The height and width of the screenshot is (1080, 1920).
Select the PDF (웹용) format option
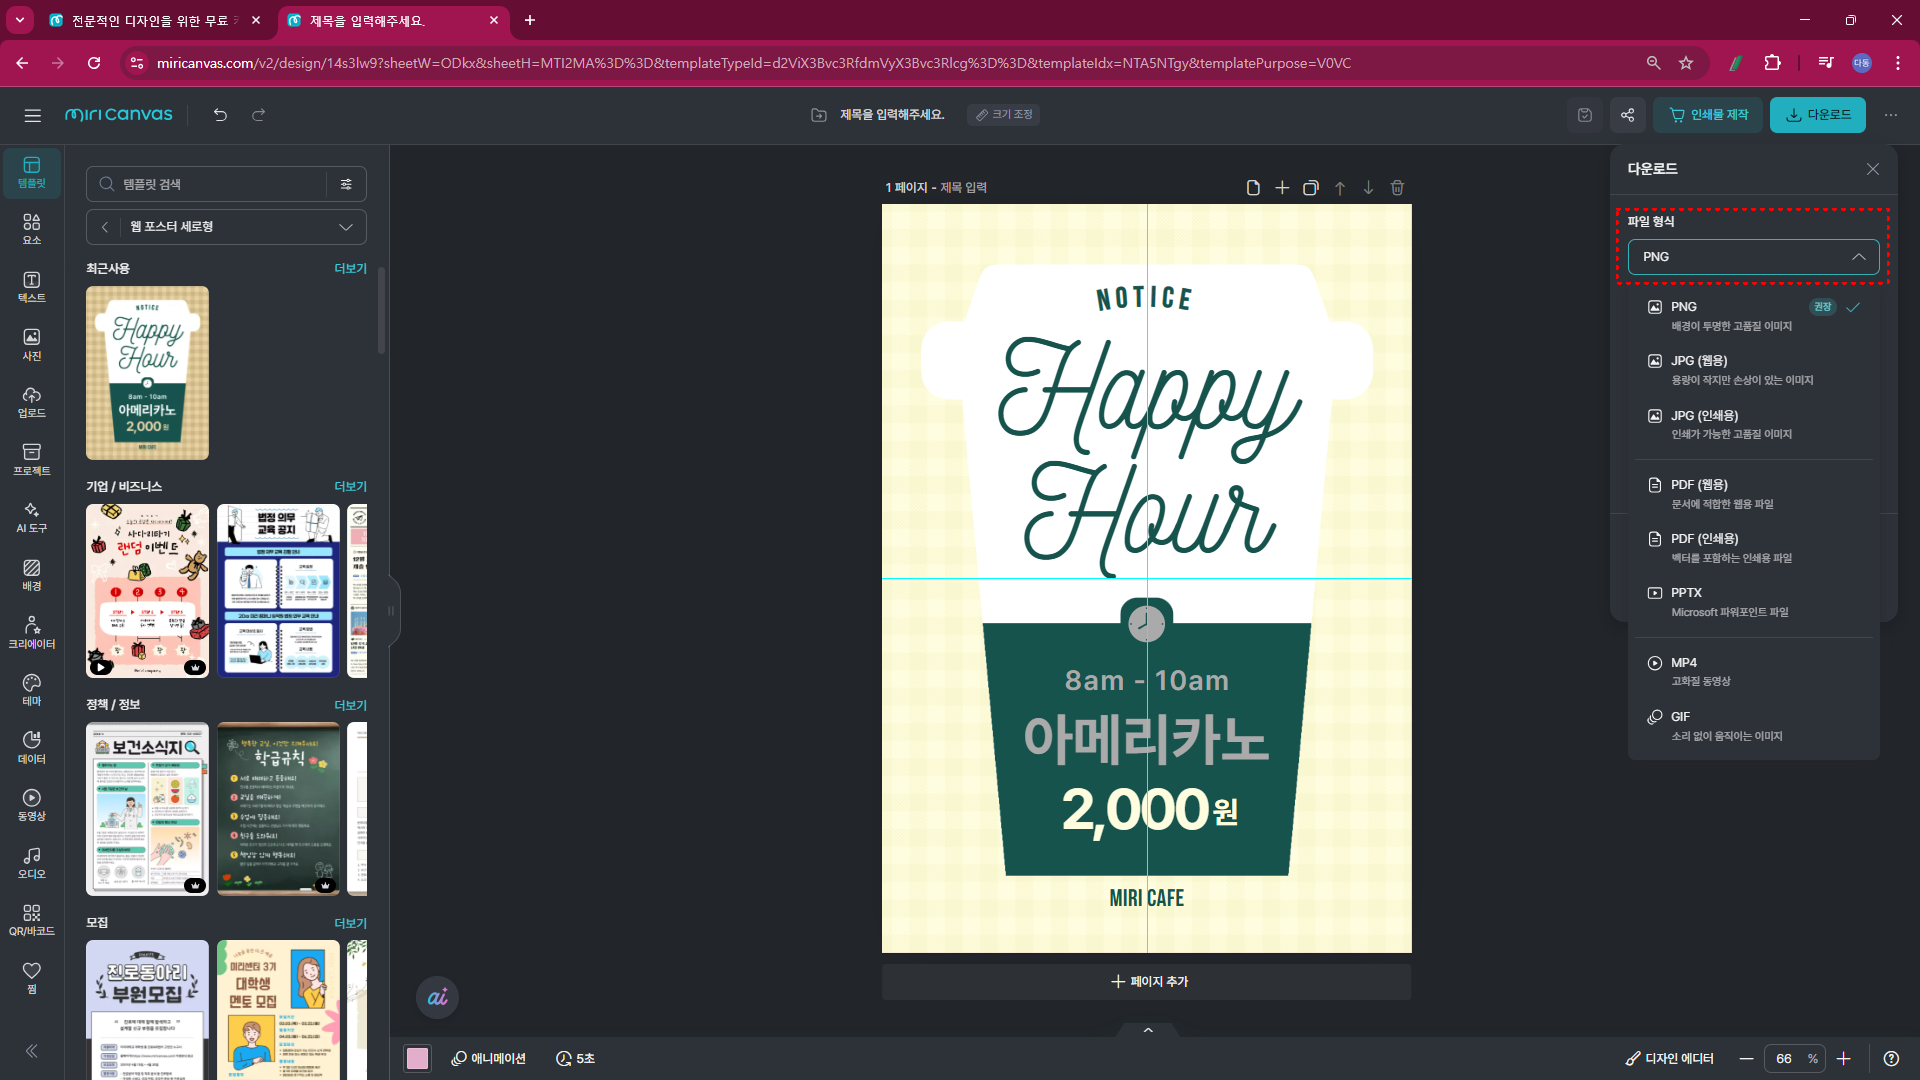pyautogui.click(x=1753, y=494)
